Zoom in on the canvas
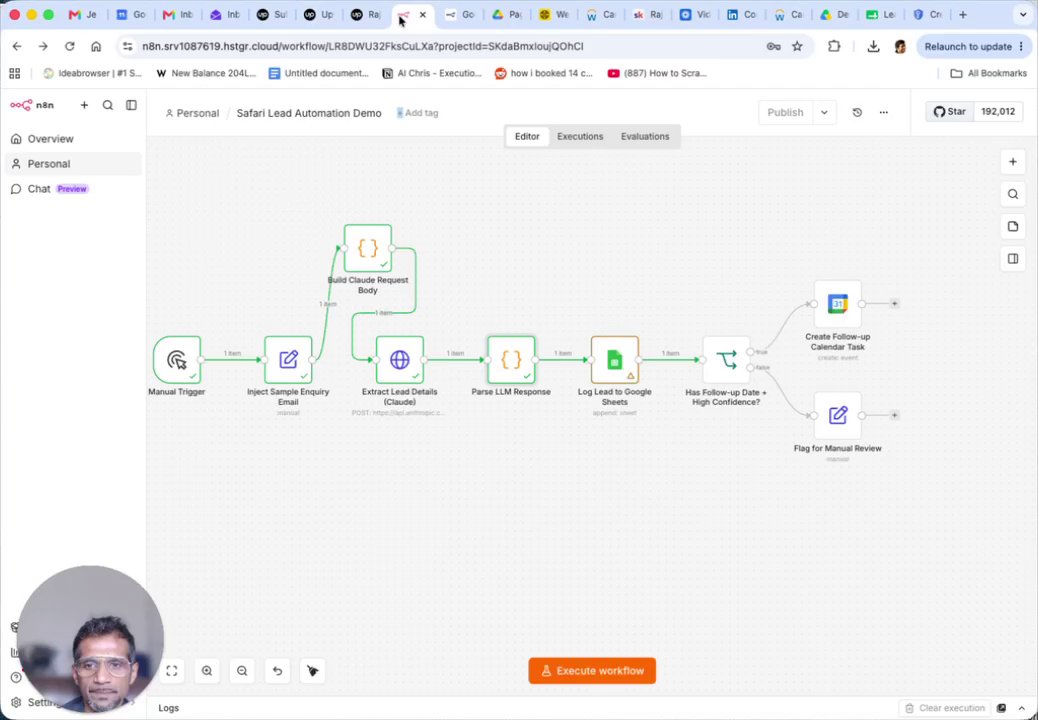 click(207, 671)
